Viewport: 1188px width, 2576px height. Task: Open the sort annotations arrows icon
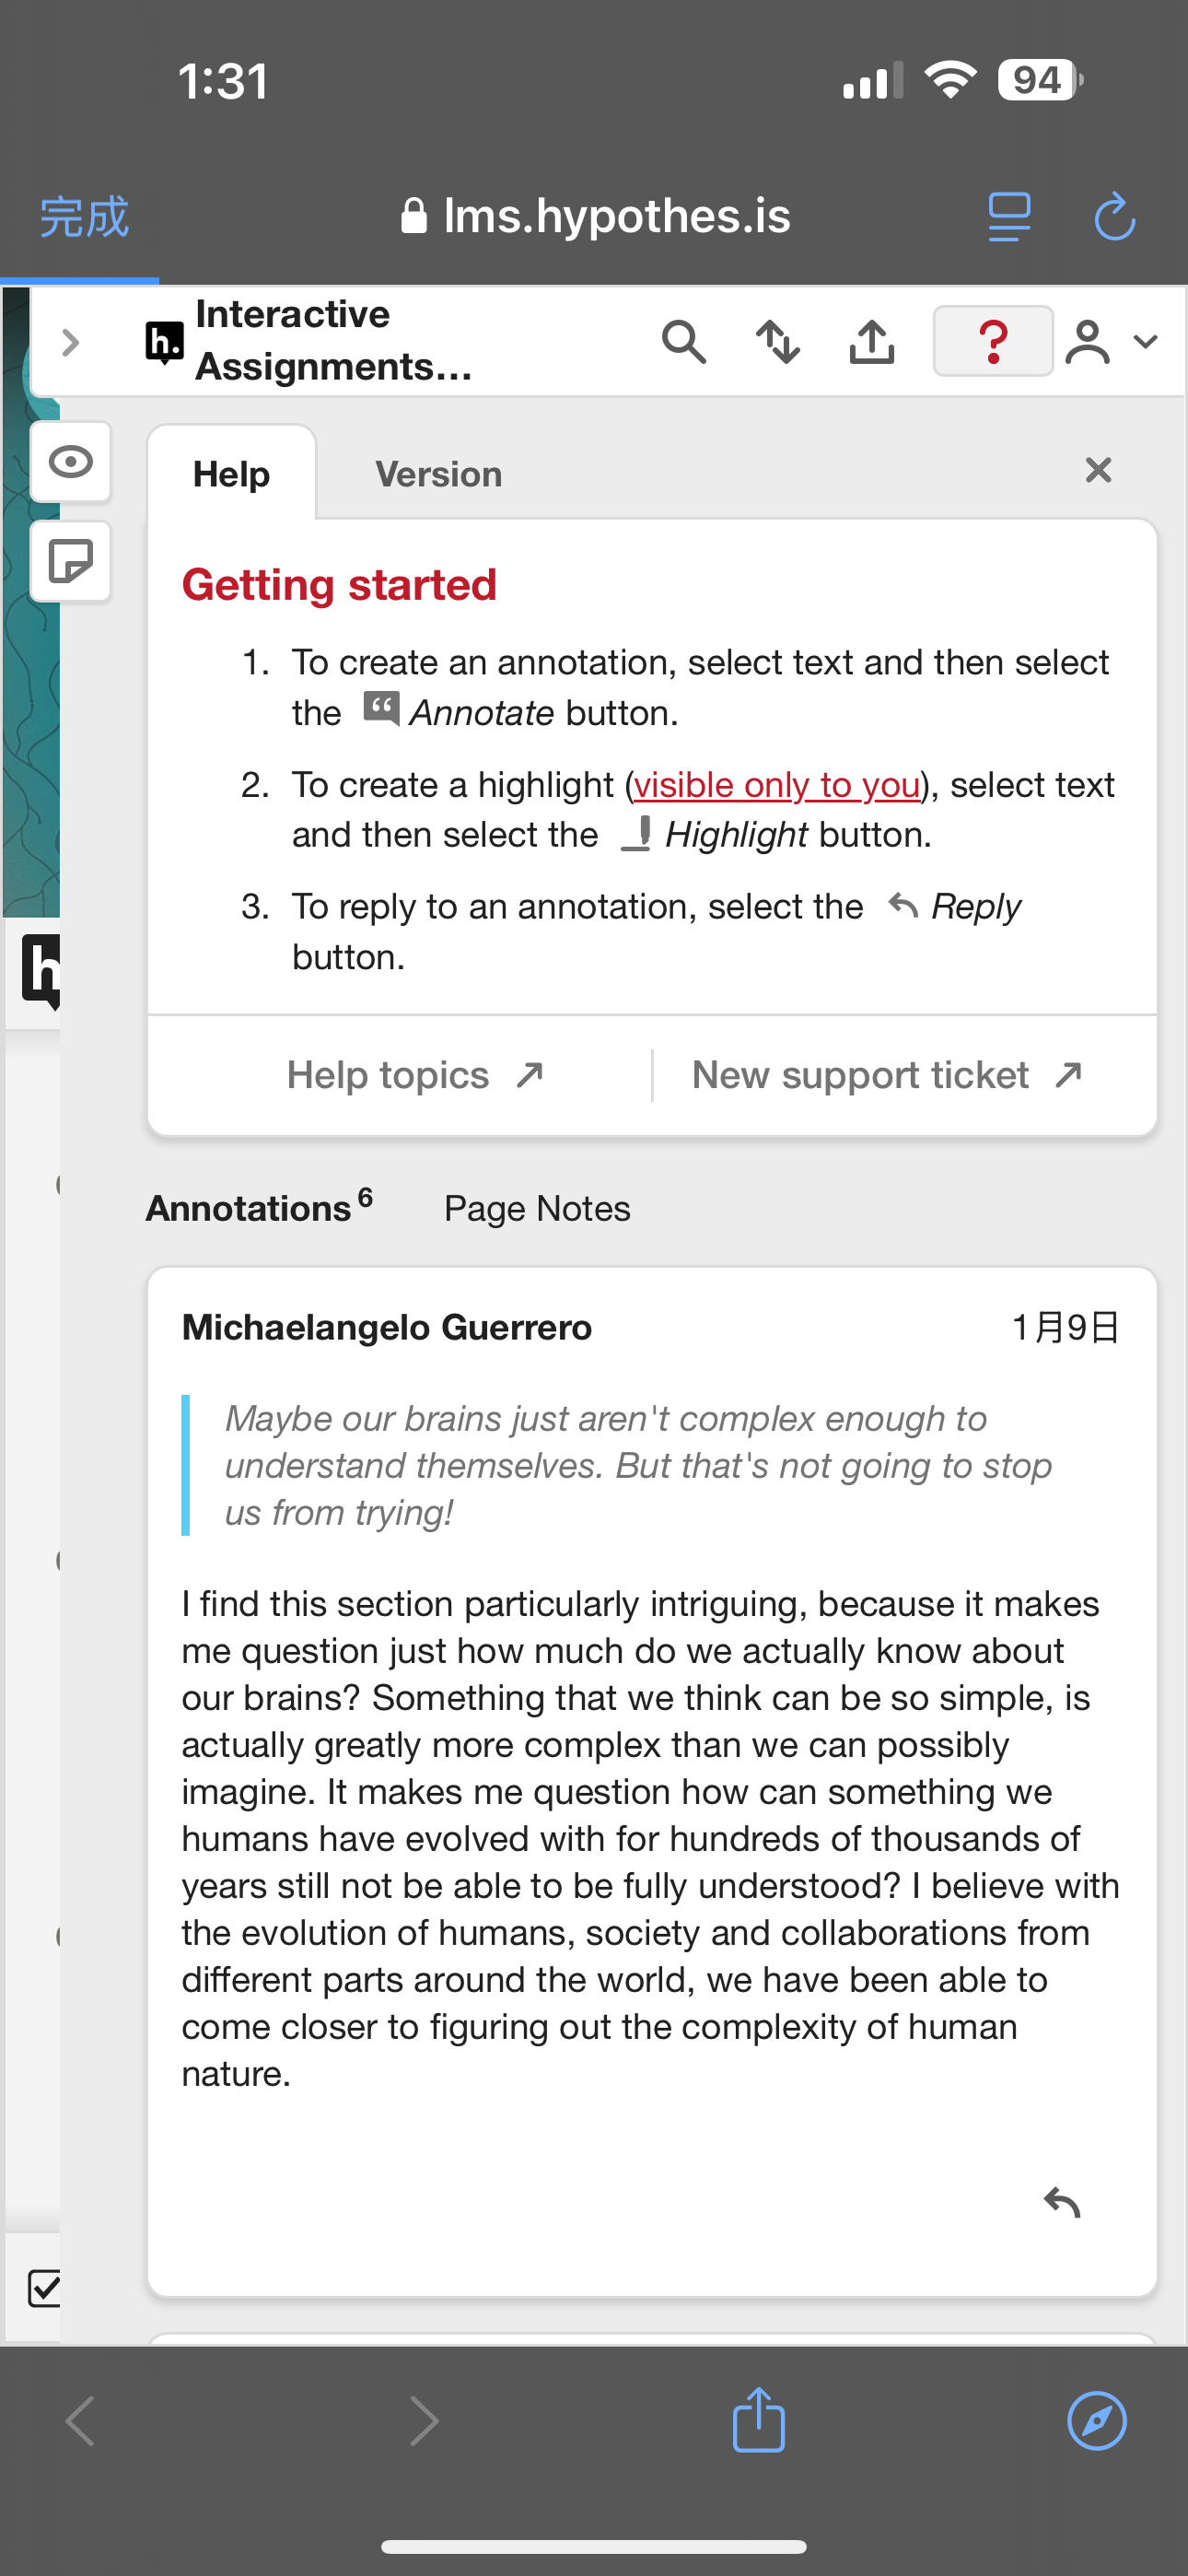tap(778, 342)
